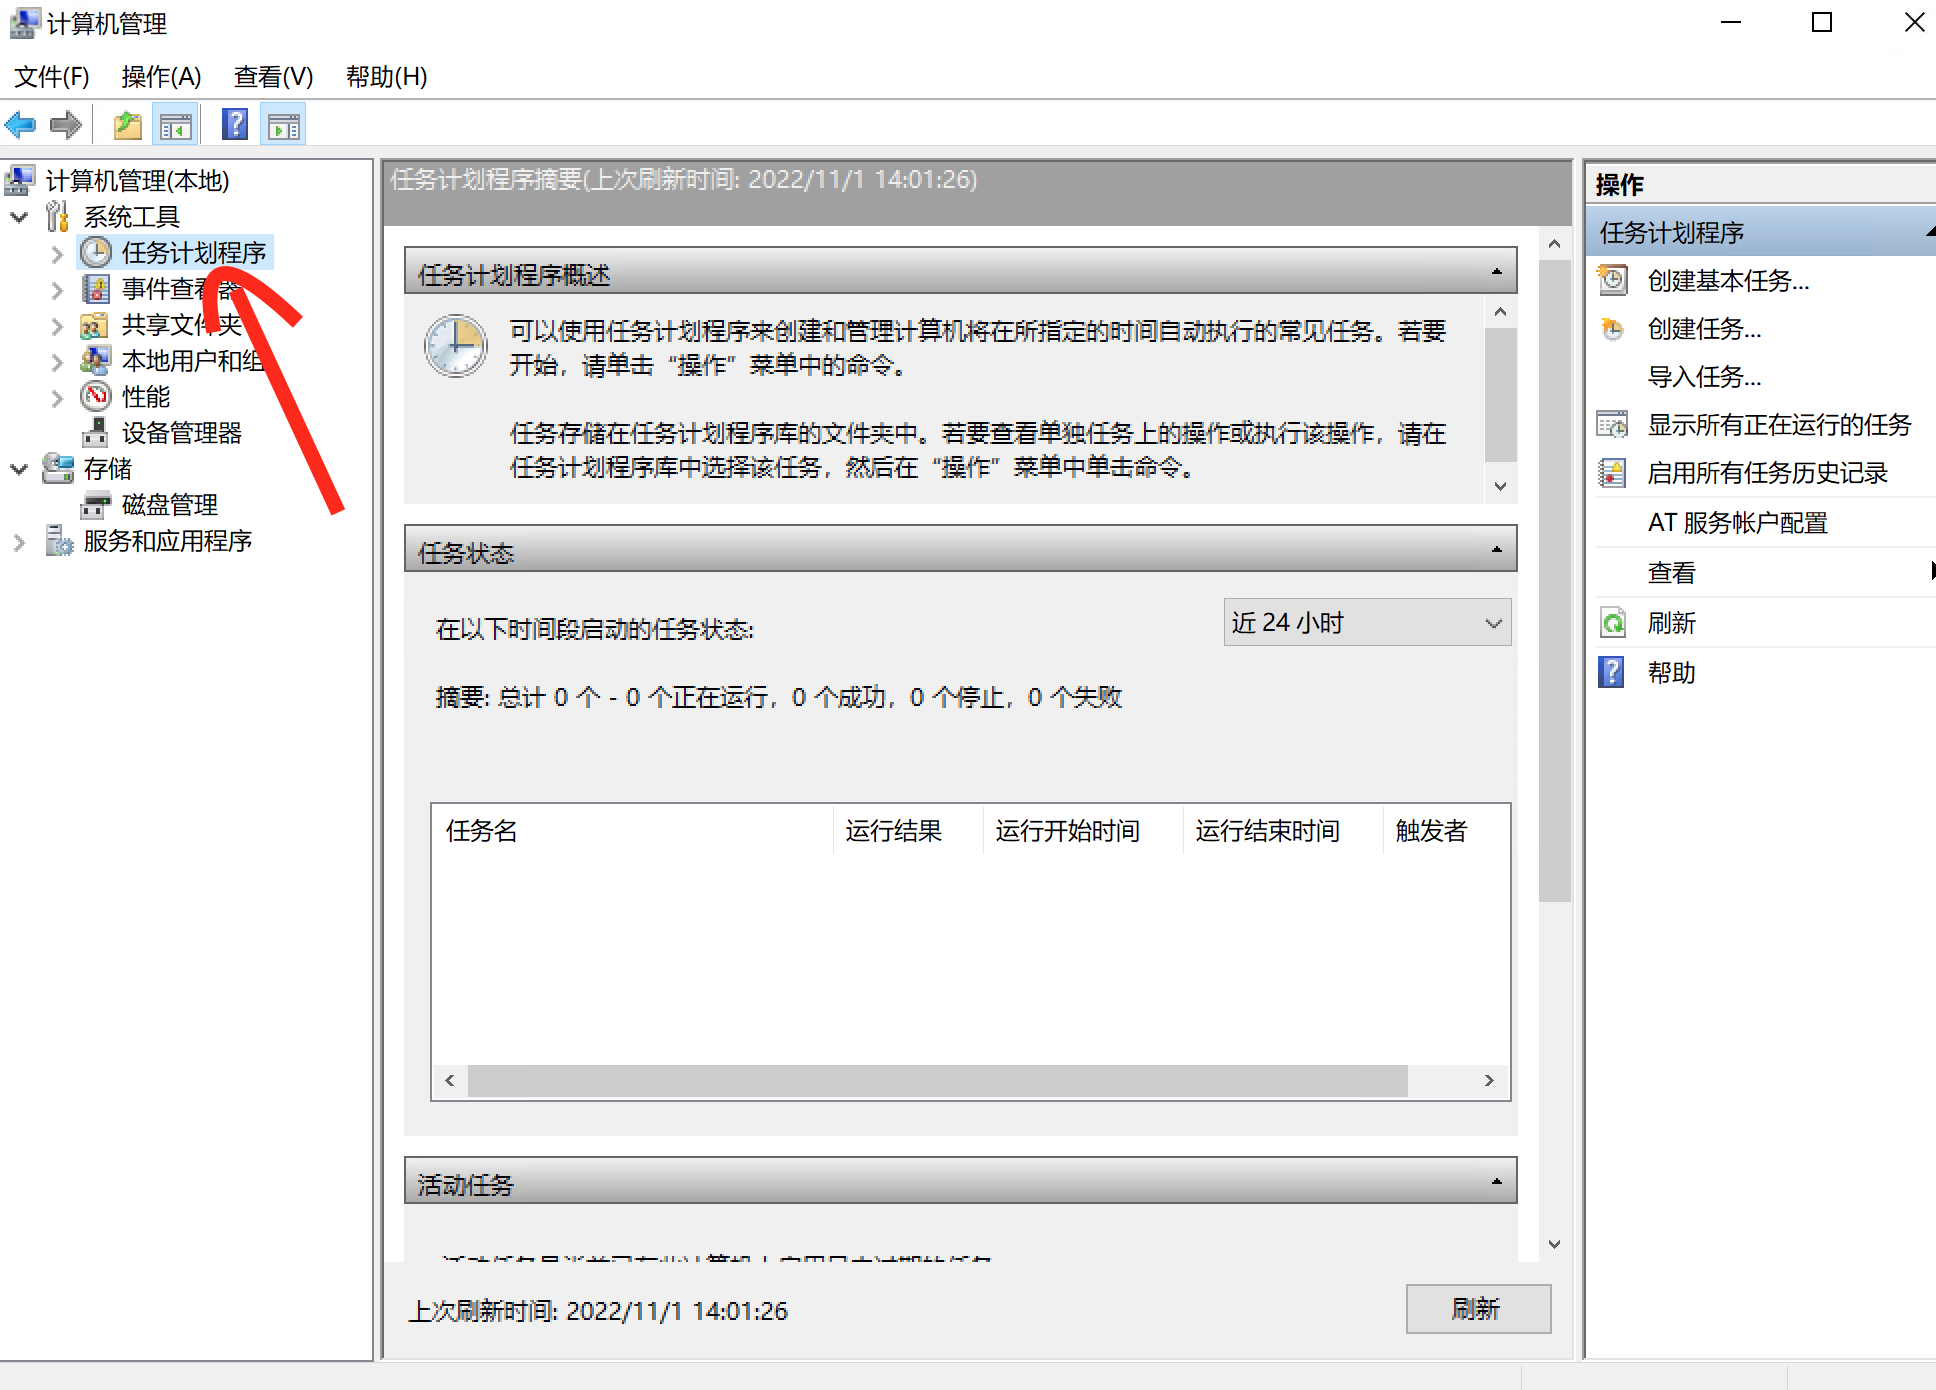The height and width of the screenshot is (1390, 1936).
Task: Click the 共享文件夹 icon in tree
Action: (96, 325)
